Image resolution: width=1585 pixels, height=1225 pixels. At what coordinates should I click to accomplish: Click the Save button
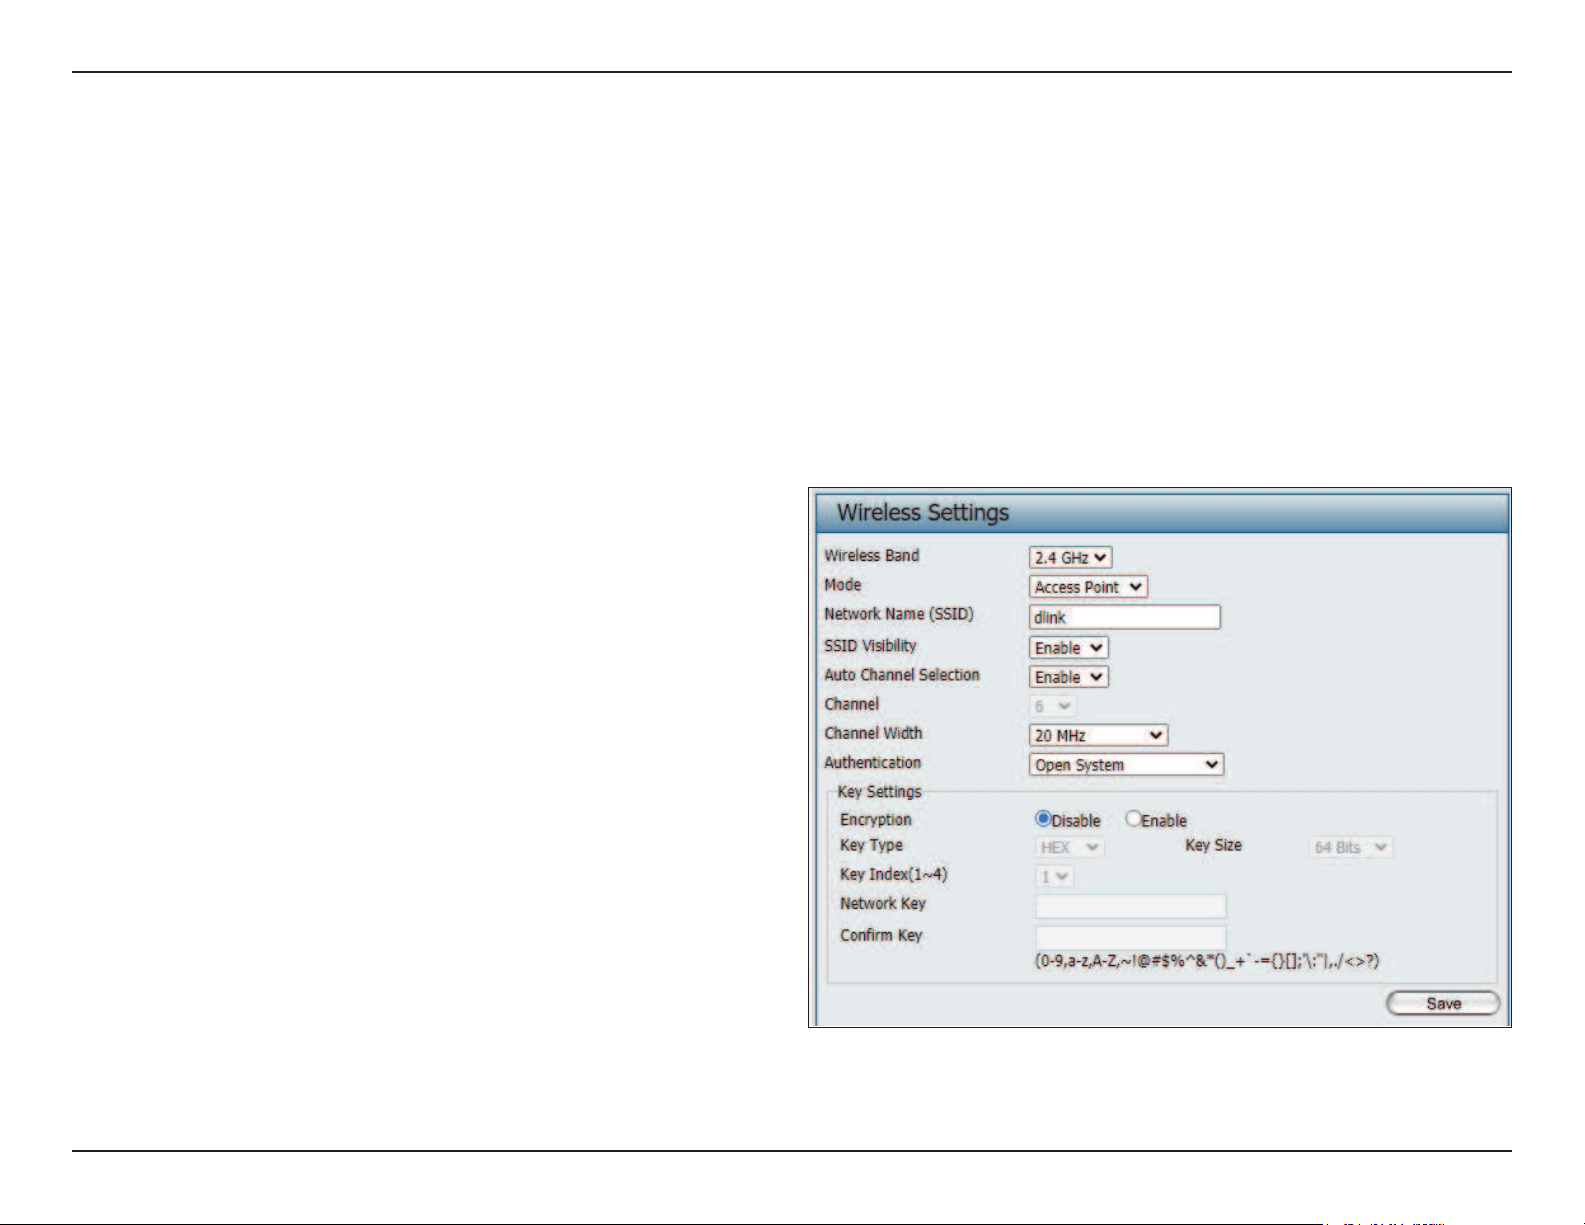[1443, 1003]
